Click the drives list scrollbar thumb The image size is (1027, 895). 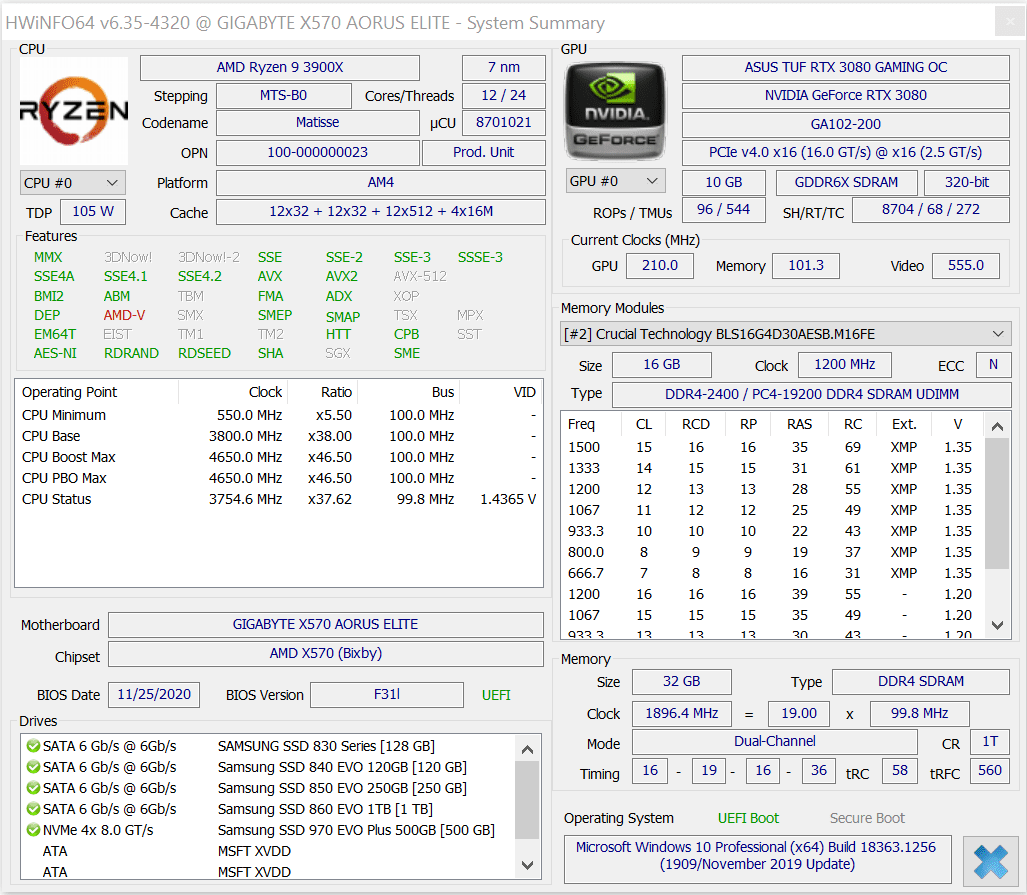(527, 800)
